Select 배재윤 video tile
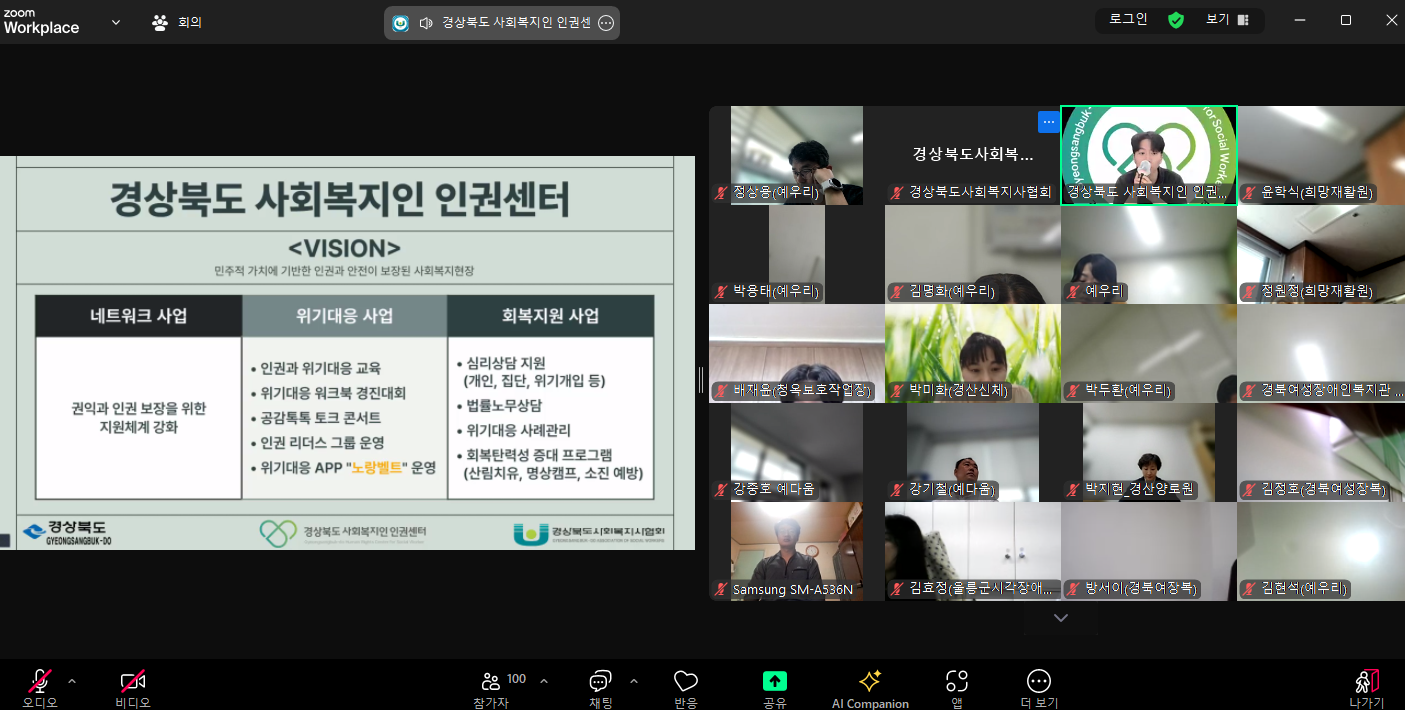The height and width of the screenshot is (710, 1405). pos(797,353)
